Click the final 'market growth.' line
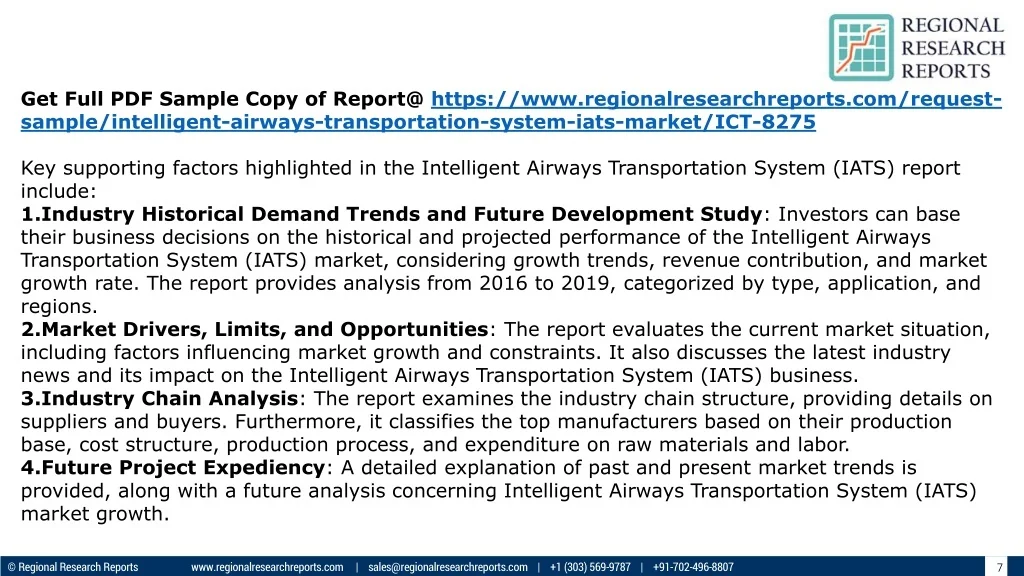1024x576 pixels. (95, 514)
